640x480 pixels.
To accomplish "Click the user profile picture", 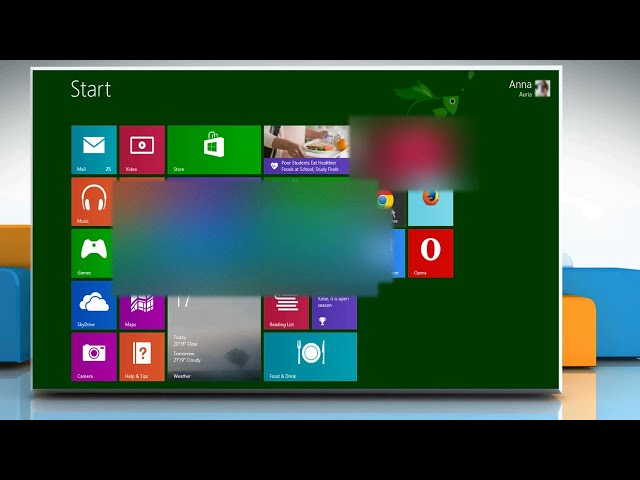I will (542, 88).
